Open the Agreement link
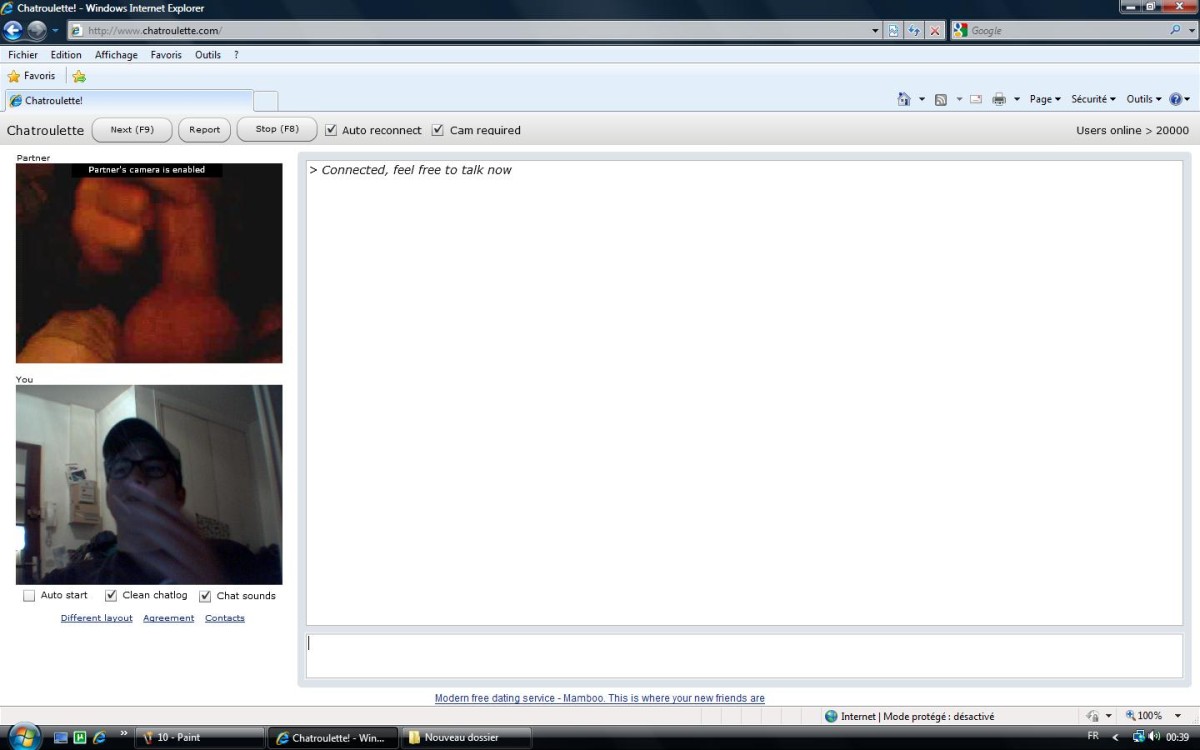The height and width of the screenshot is (750, 1200). point(169,618)
